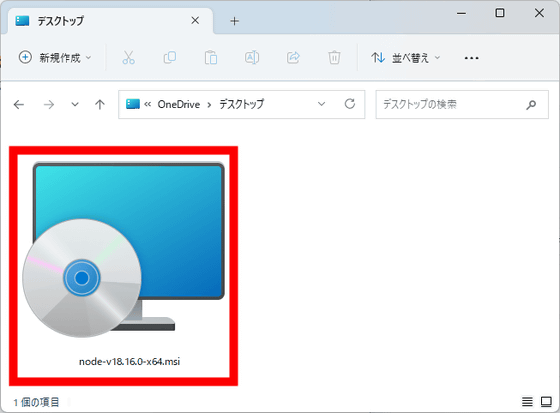Click the Paste clipboard icon
Viewport: 560px width, 413px height.
(x=211, y=58)
